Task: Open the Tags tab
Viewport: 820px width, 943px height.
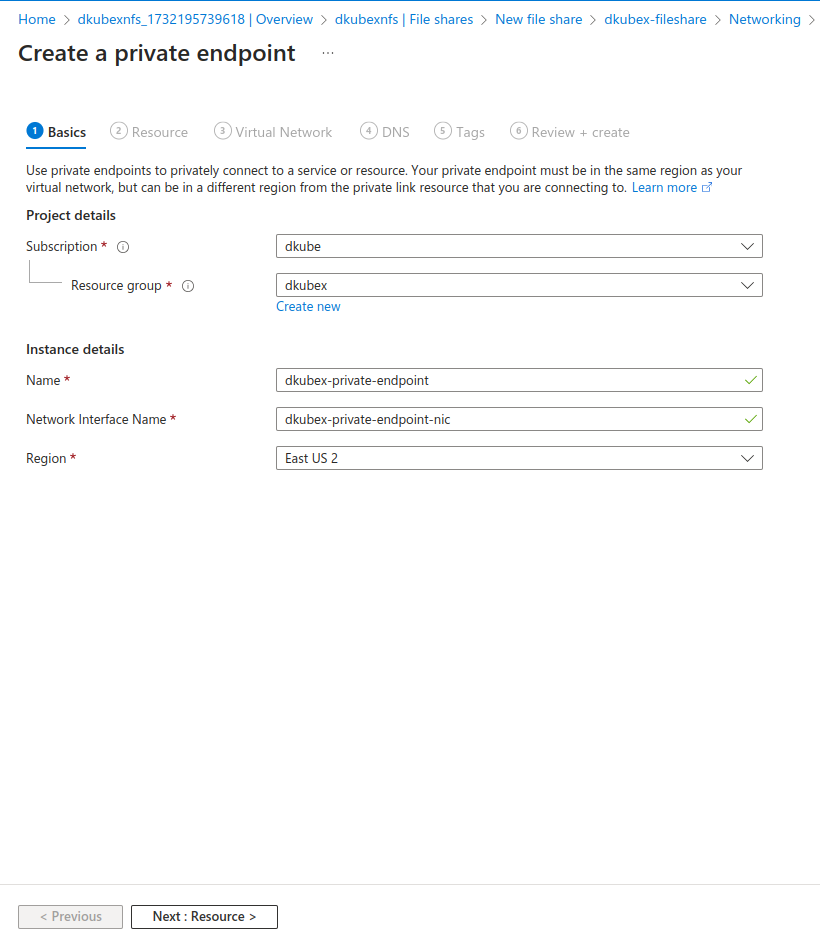Action: tap(460, 132)
